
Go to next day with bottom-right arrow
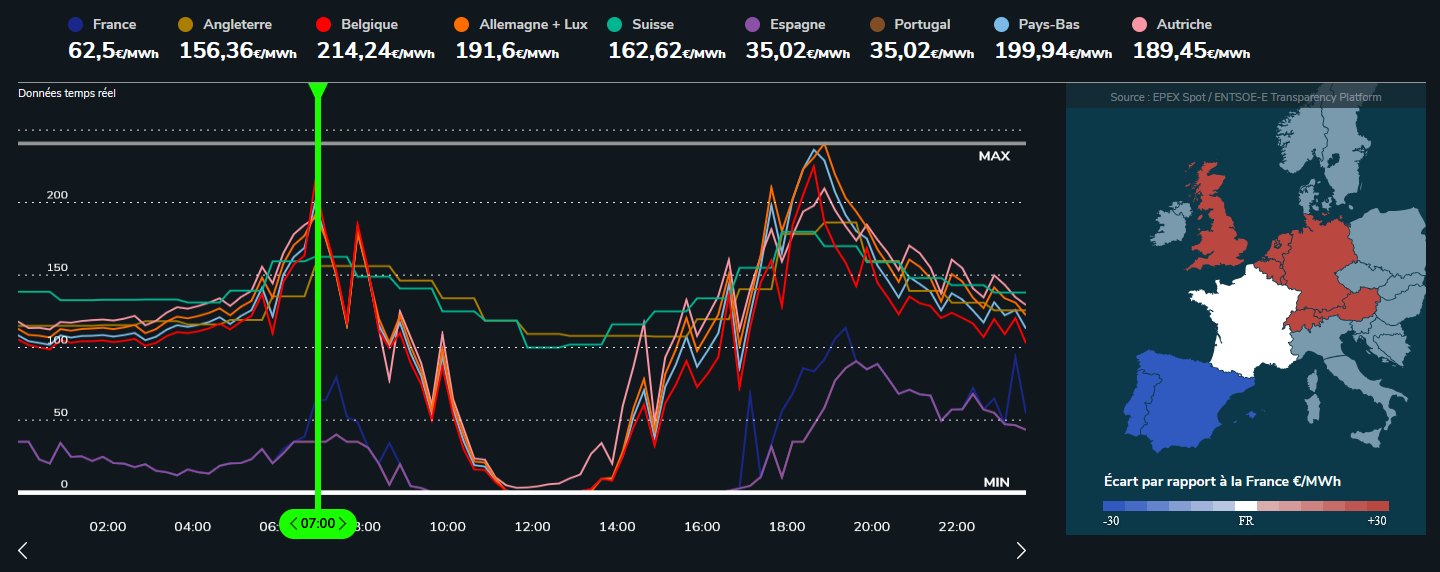pos(1021,549)
